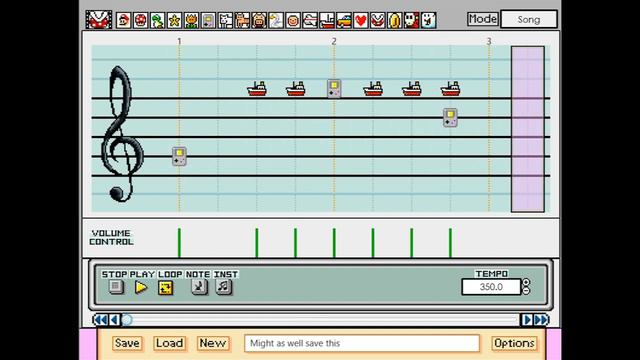Select the Heart instrument

[361, 20]
